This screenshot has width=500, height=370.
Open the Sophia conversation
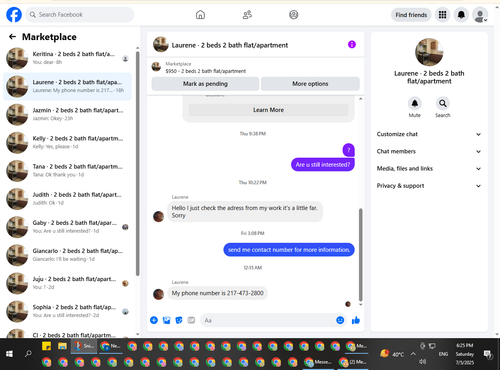point(68,311)
